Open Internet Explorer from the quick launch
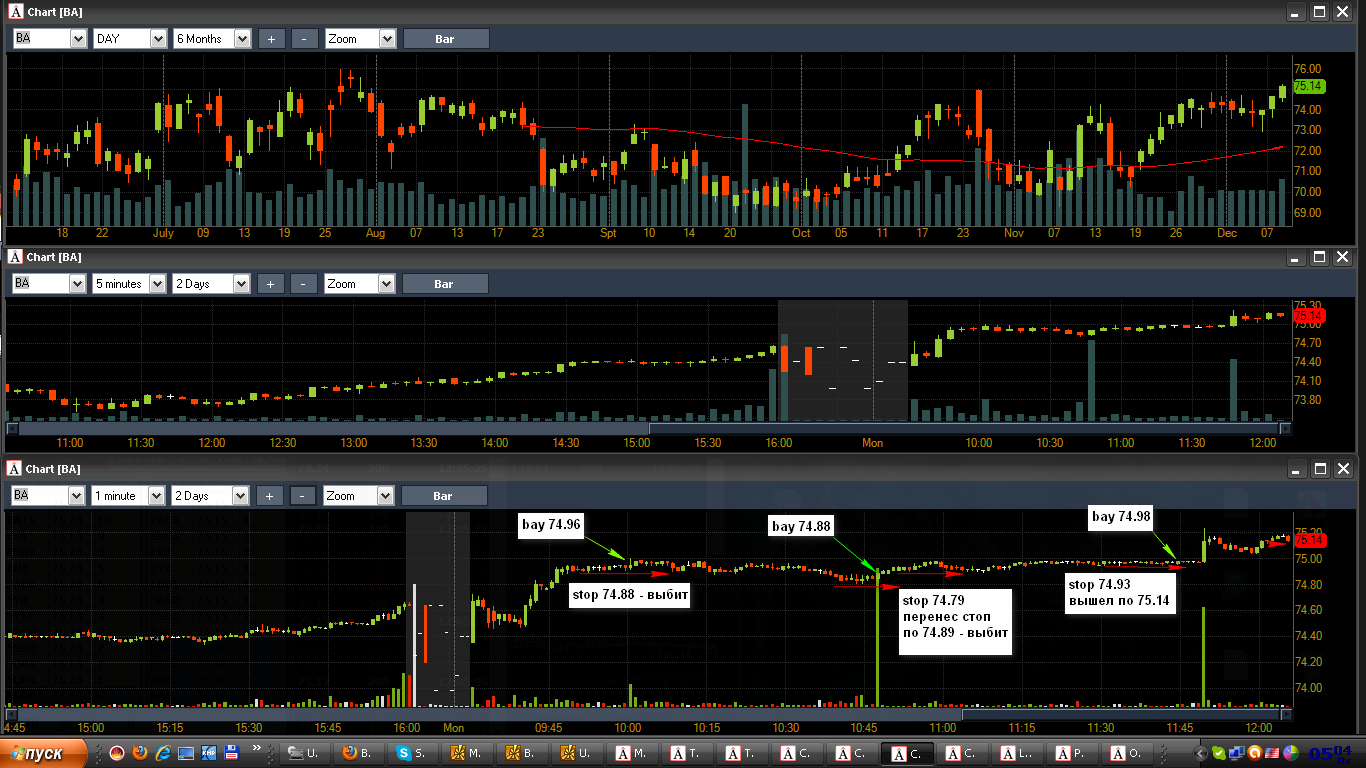The height and width of the screenshot is (768, 1366). click(x=162, y=753)
